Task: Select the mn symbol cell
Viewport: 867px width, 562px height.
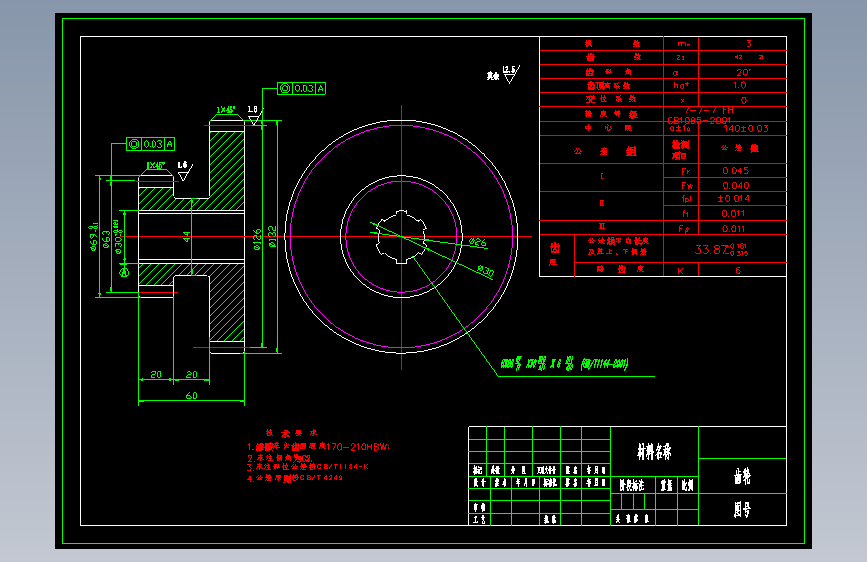Action: (683, 44)
